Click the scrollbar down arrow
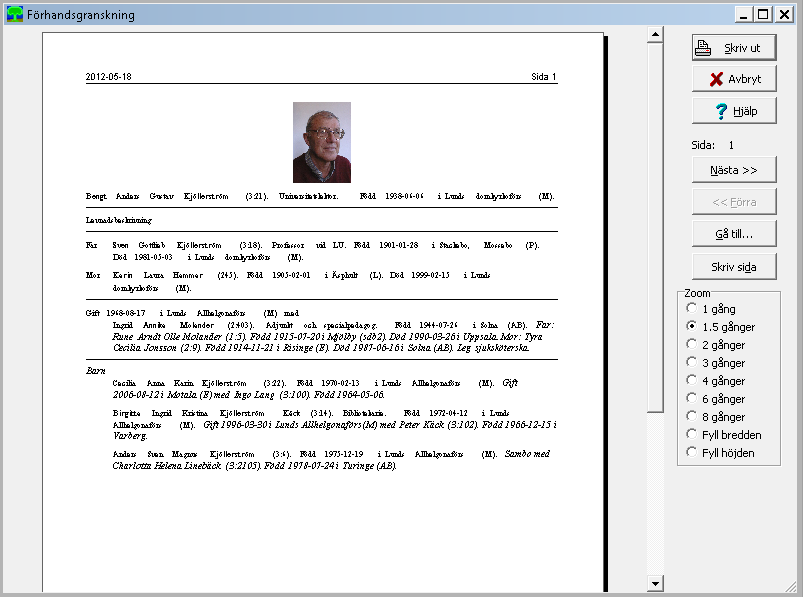This screenshot has height=597, width=803. tap(655, 583)
